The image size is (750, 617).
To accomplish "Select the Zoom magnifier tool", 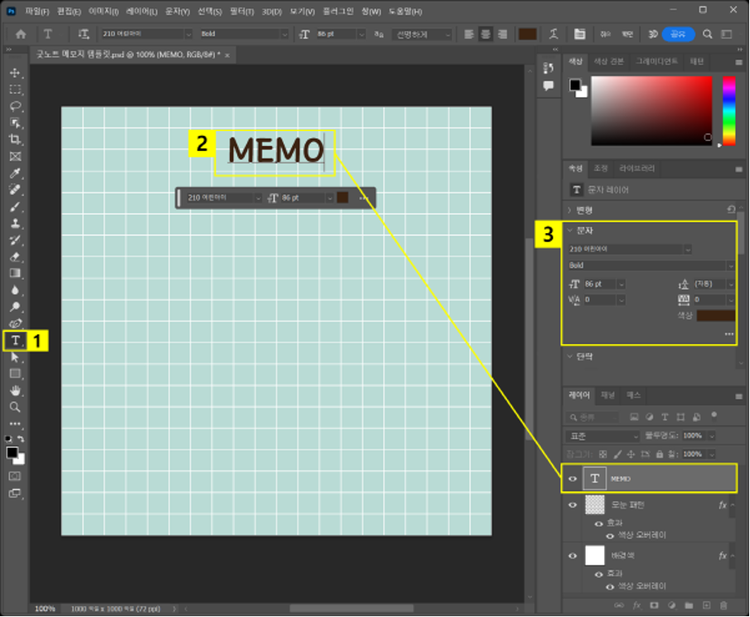I will [15, 407].
